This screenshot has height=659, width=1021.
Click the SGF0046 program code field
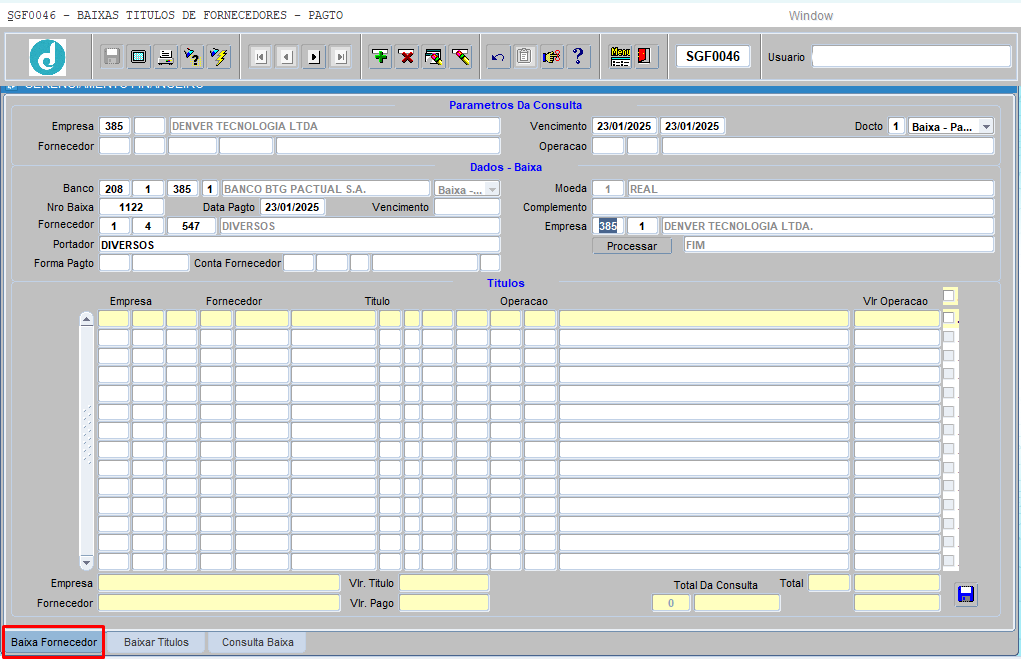(x=712, y=57)
